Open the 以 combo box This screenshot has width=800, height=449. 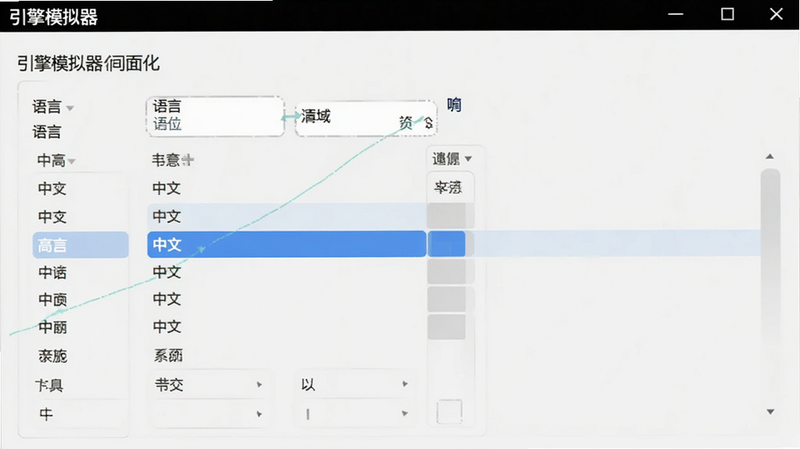click(354, 384)
